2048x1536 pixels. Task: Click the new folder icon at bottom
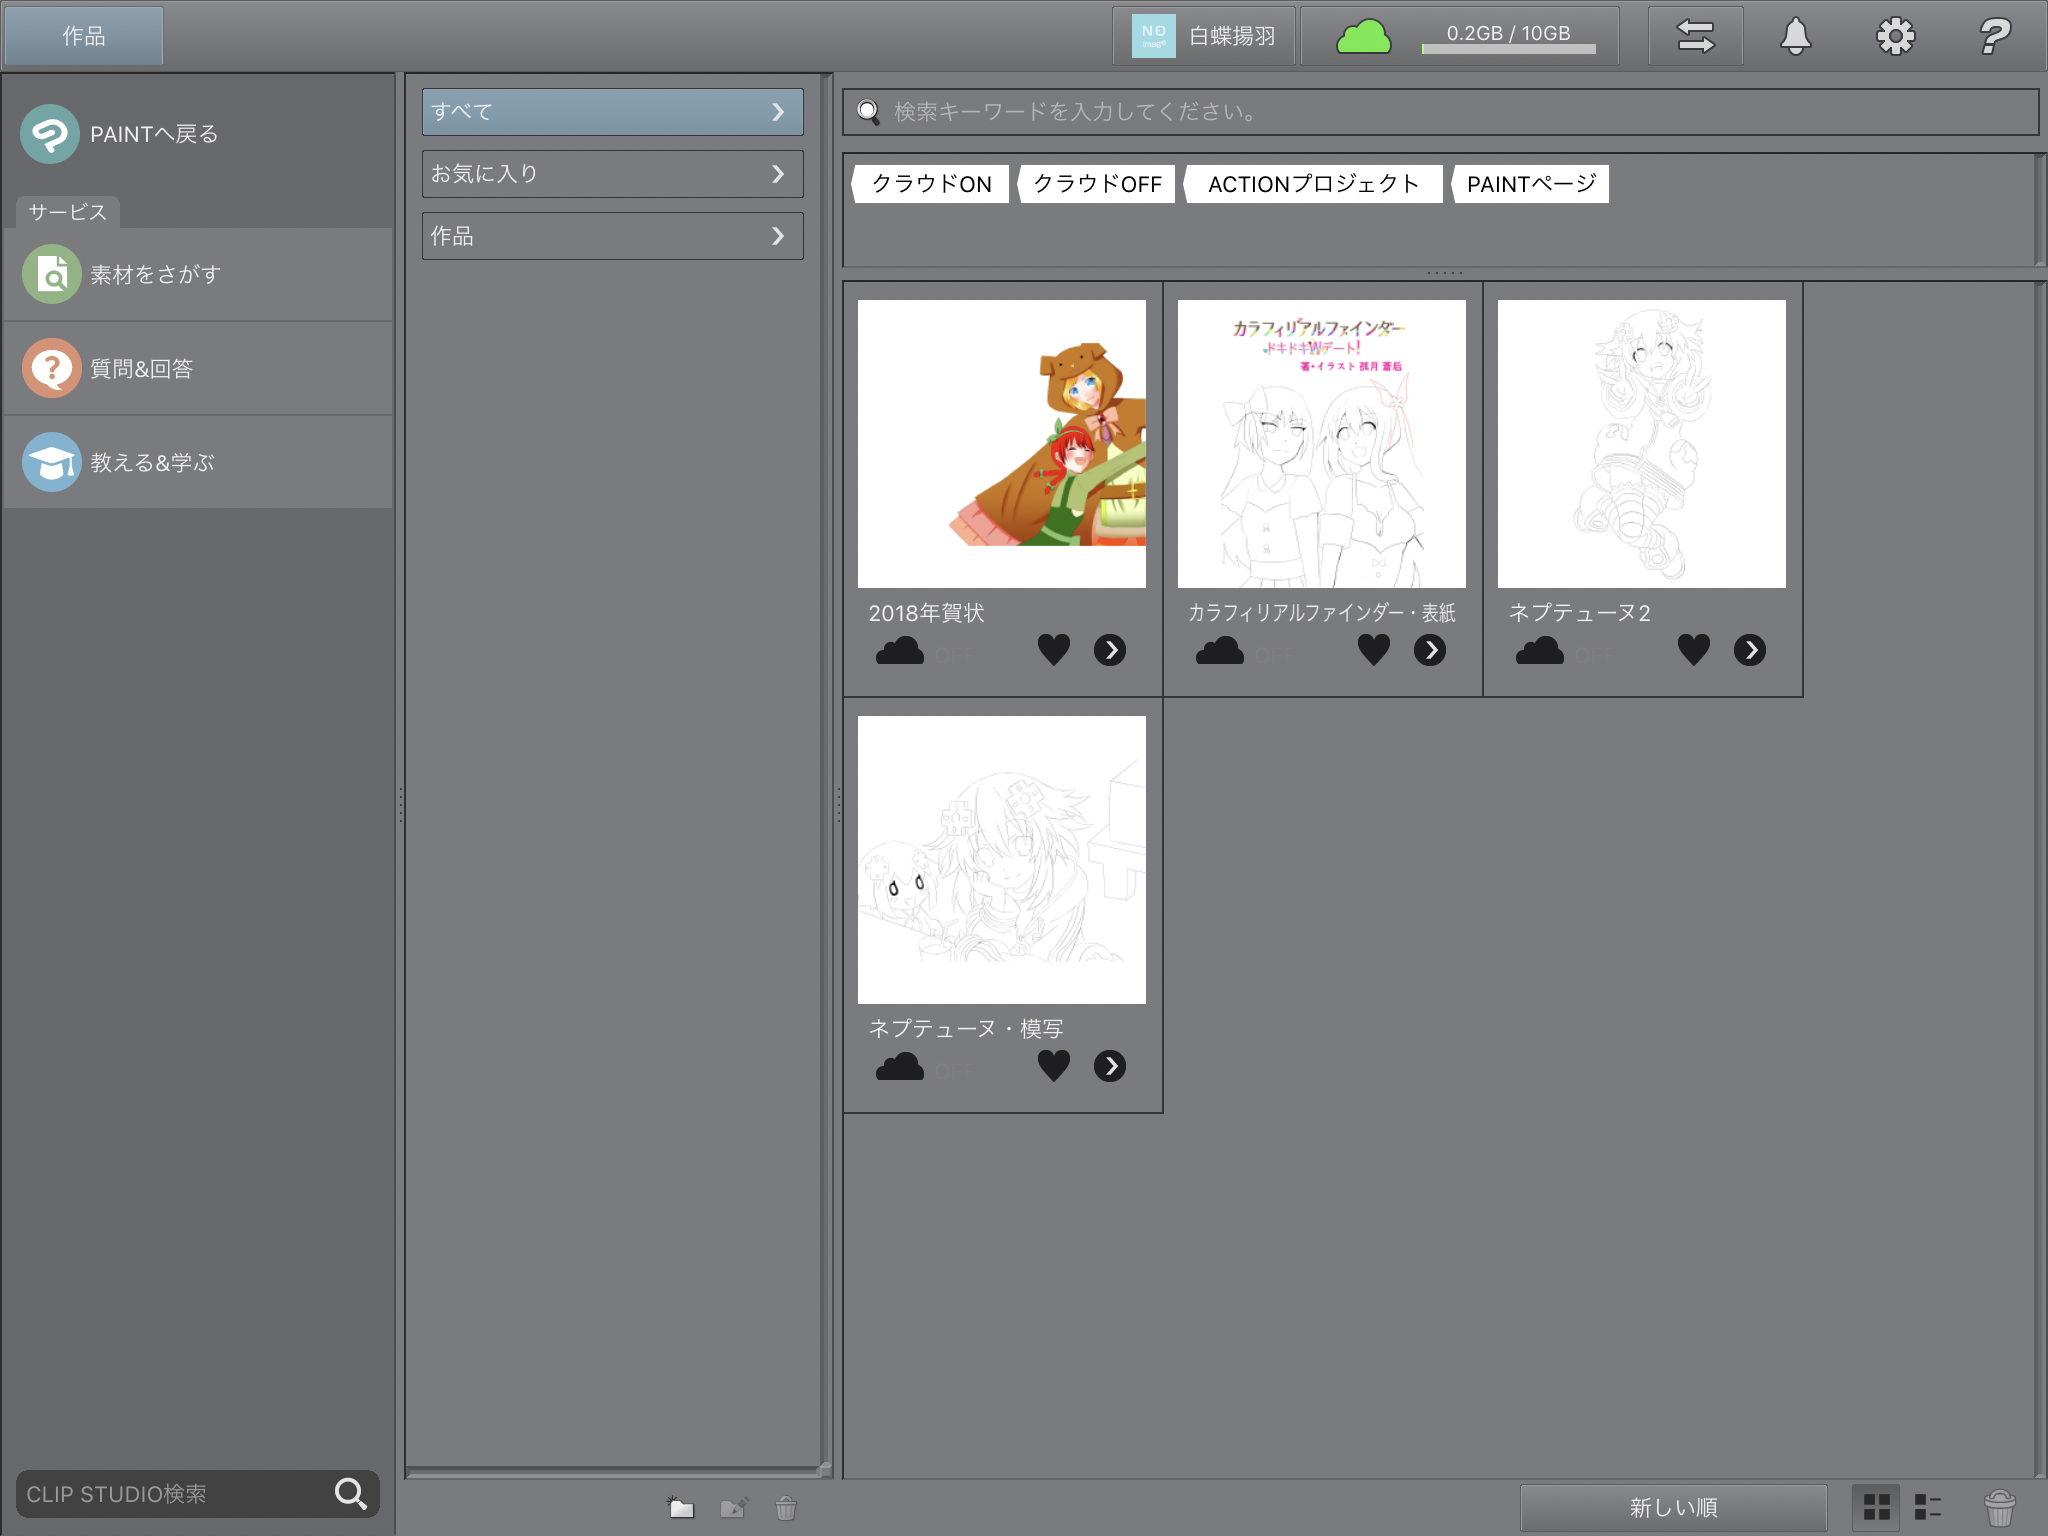coord(681,1507)
